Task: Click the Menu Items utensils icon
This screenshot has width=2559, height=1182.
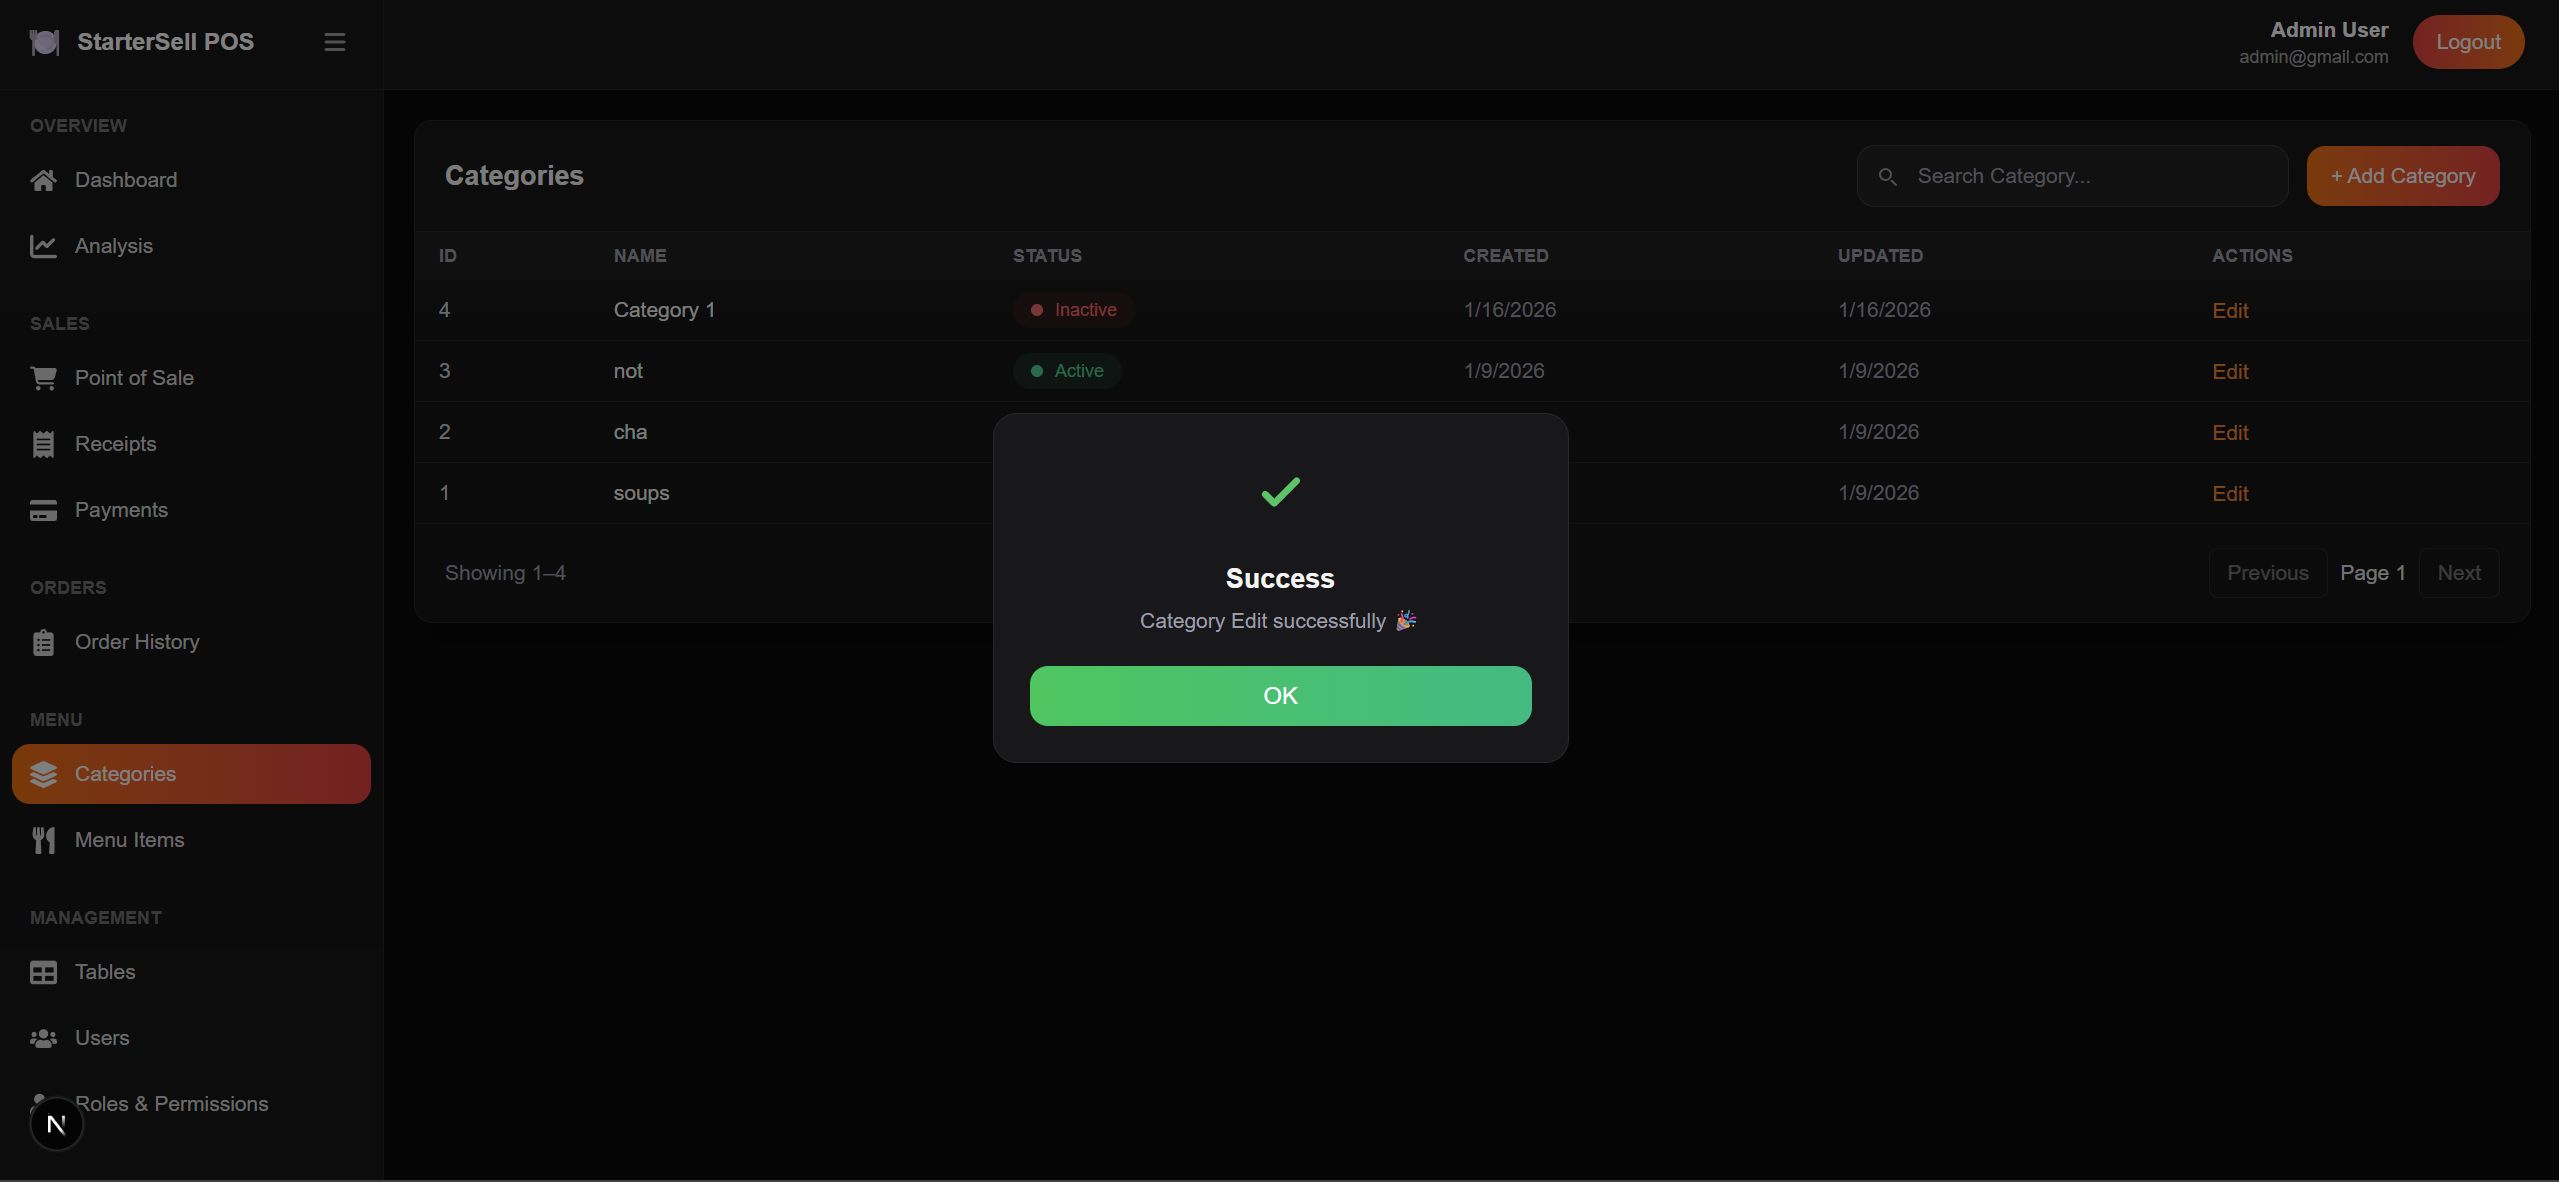Action: [43, 840]
